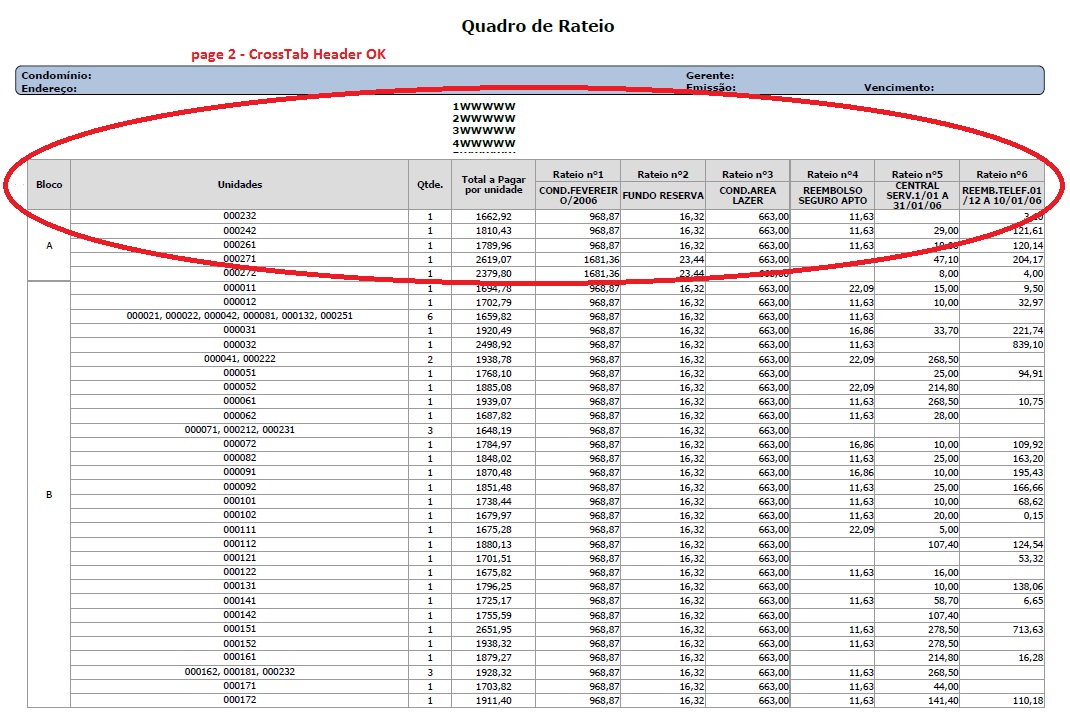Click the '3WWWWW' crosstab header line

pyautogui.click(x=484, y=130)
